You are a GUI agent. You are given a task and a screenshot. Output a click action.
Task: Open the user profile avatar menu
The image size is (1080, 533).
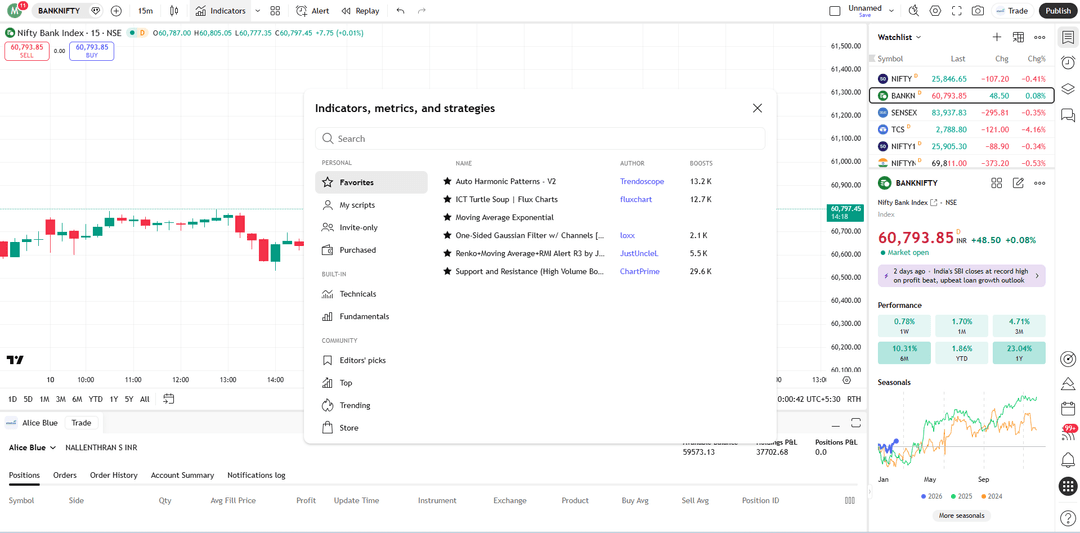point(15,10)
